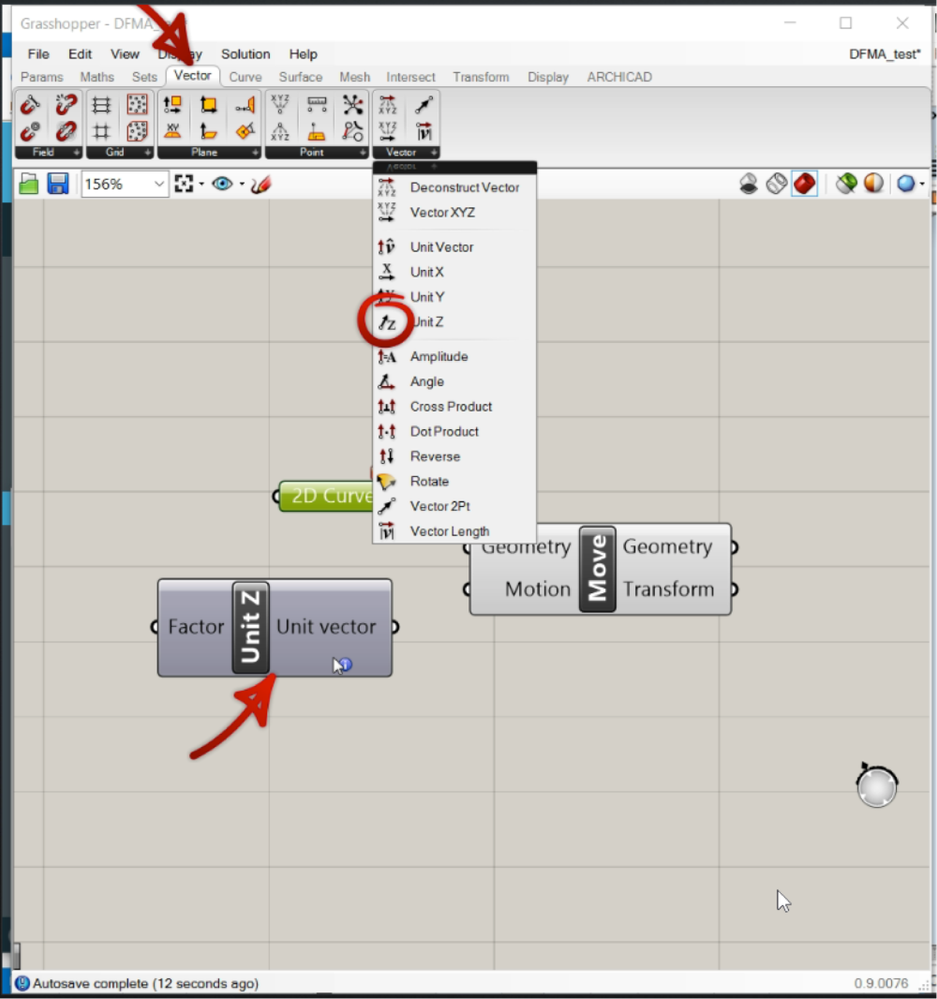Click the Transform output of Move component
The image size is (937, 999).
point(668,589)
